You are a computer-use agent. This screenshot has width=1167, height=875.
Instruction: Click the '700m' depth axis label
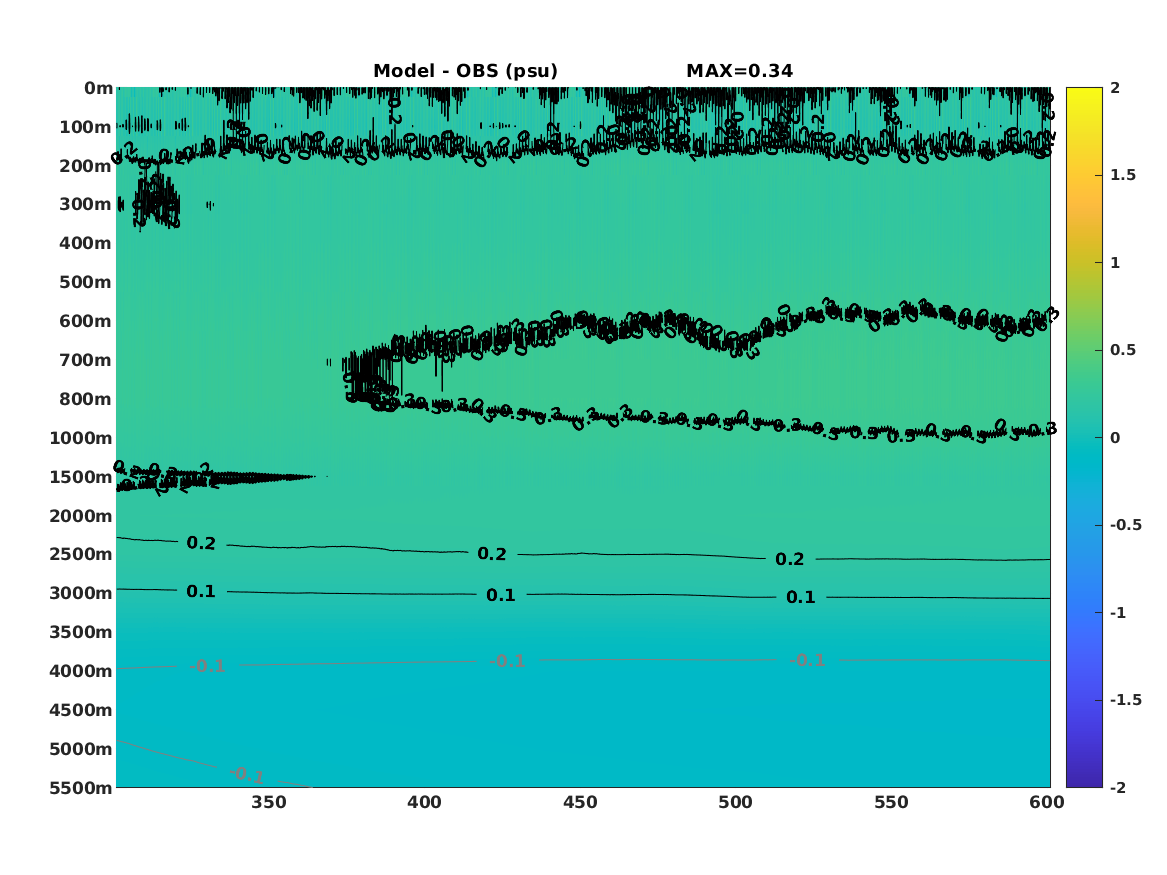[86, 360]
